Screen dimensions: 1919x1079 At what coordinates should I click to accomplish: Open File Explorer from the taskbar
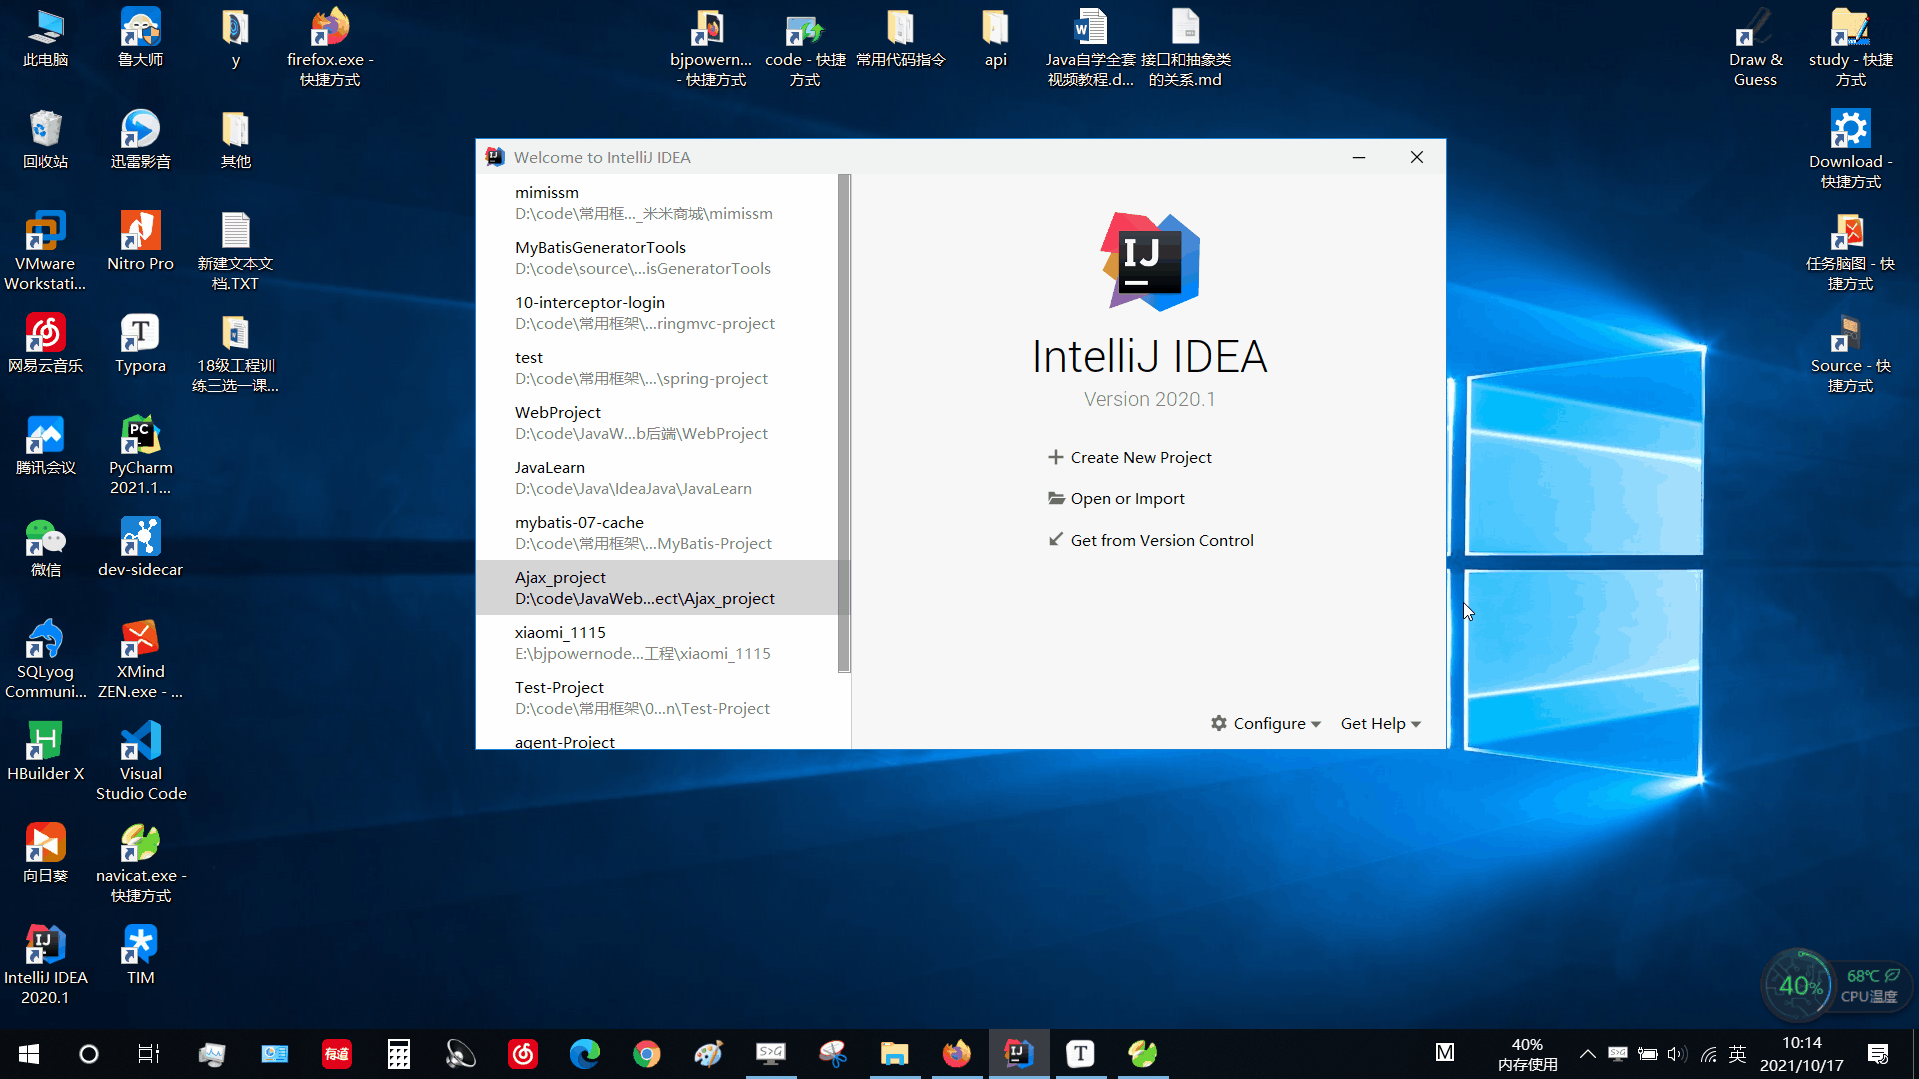894,1053
